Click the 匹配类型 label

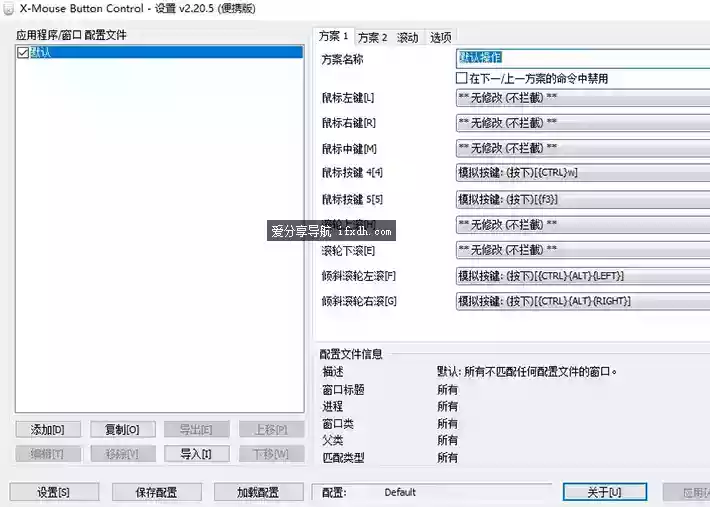343,458
